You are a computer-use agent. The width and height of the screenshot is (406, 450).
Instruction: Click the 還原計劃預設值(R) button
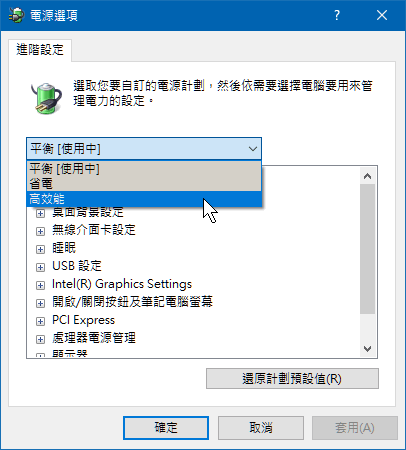pos(292,379)
